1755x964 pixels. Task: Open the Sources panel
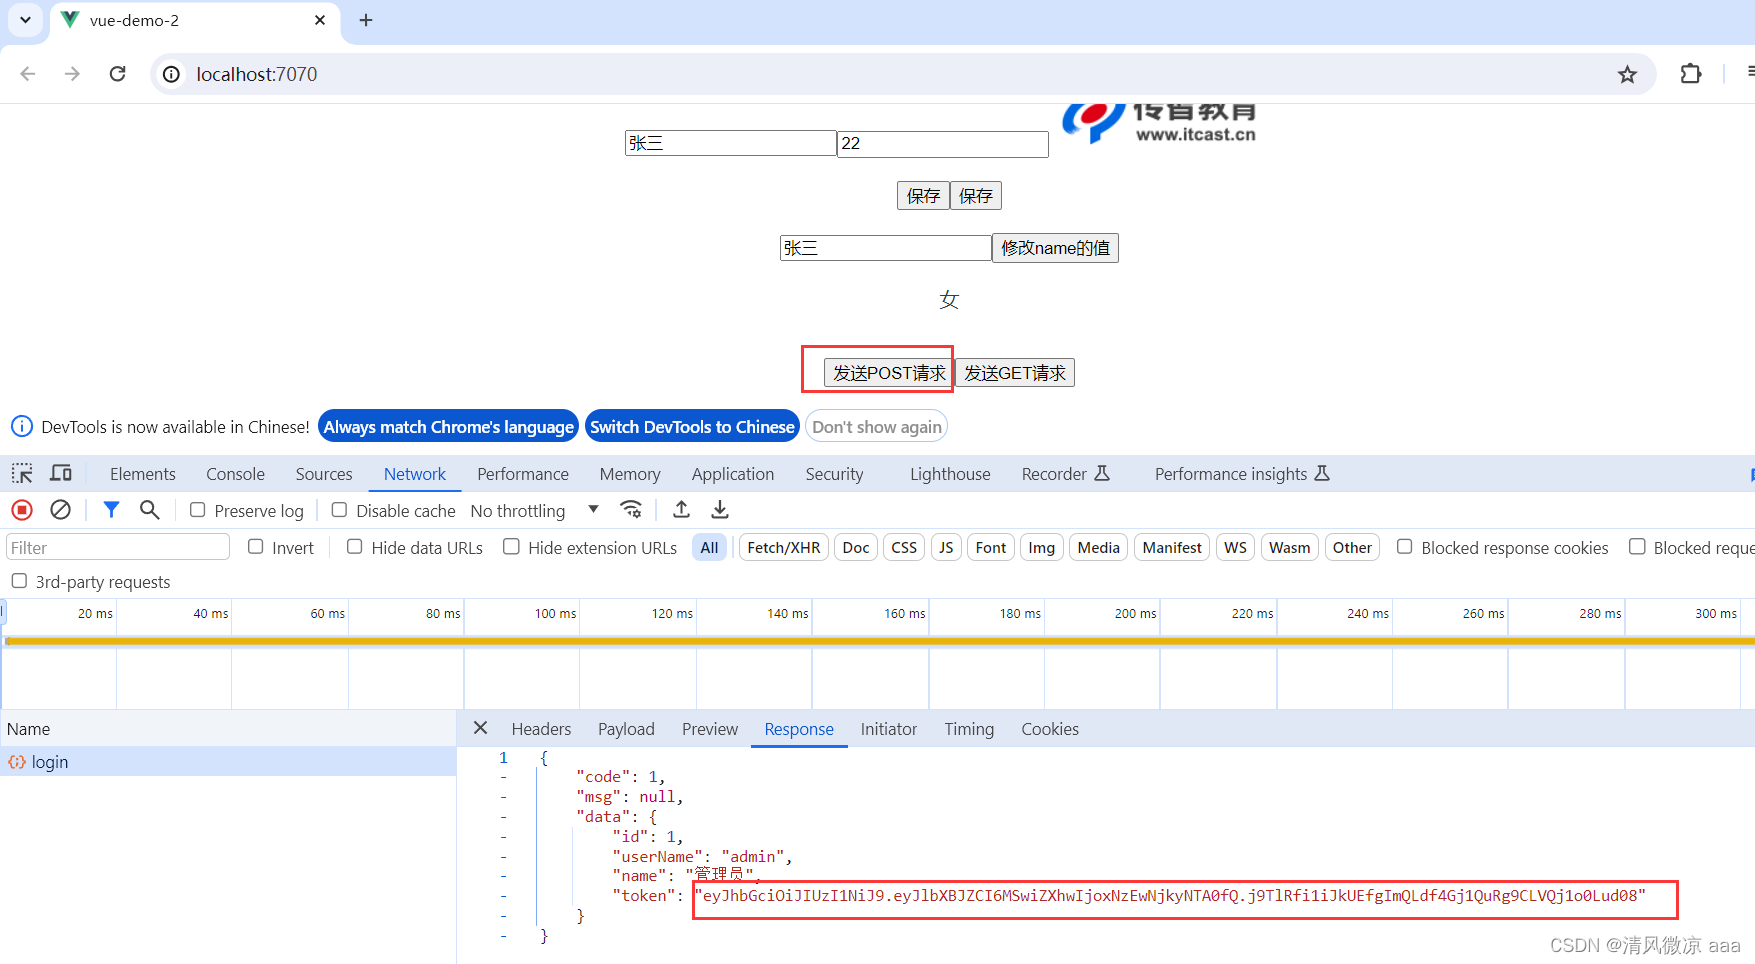324,474
